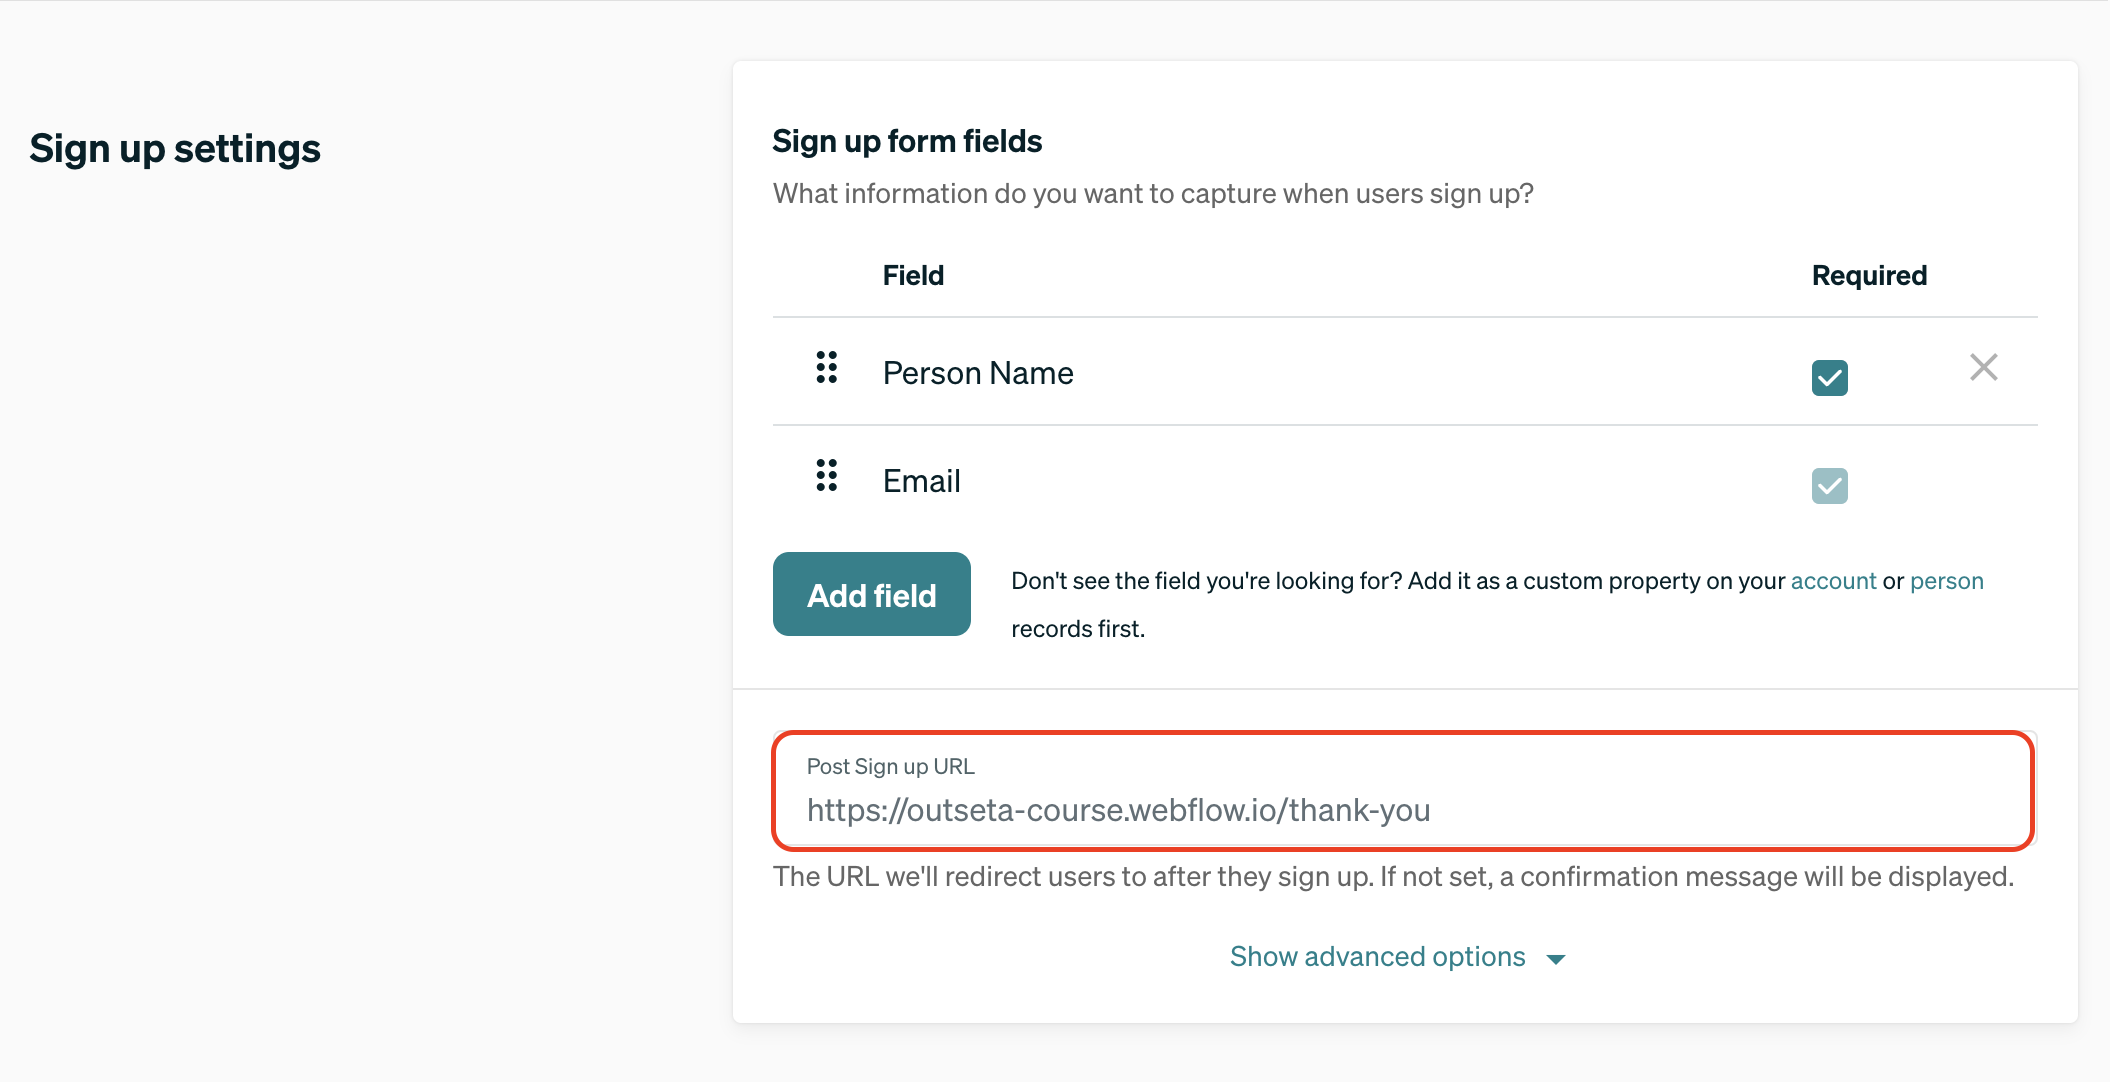
Task: Uncheck the Required checkbox for Person Name
Action: click(x=1830, y=378)
